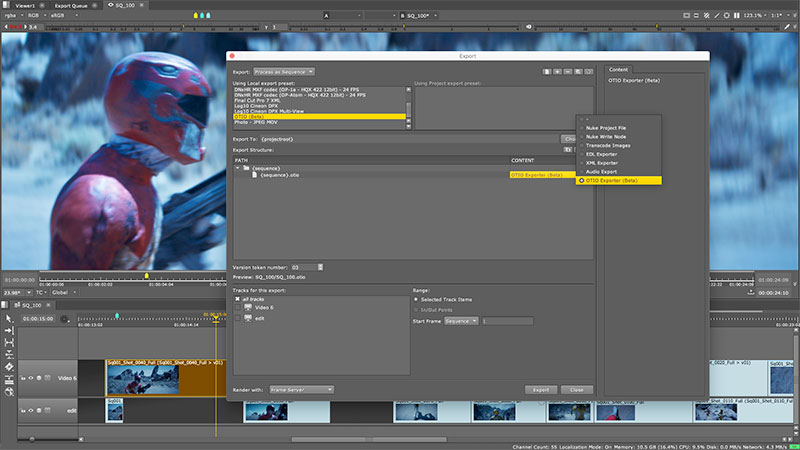Select the track-select forward tool
Screen dimensions: 800x450
[x=9, y=331]
